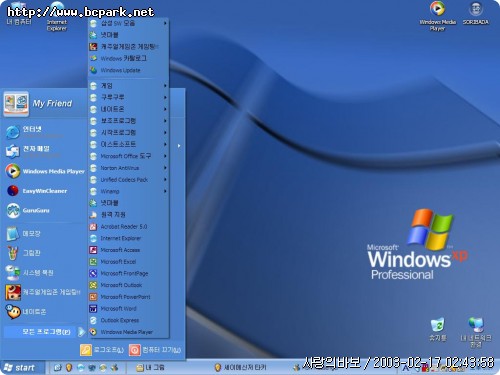
Task: Open SORIBADA desktop shortcut
Action: [476, 13]
